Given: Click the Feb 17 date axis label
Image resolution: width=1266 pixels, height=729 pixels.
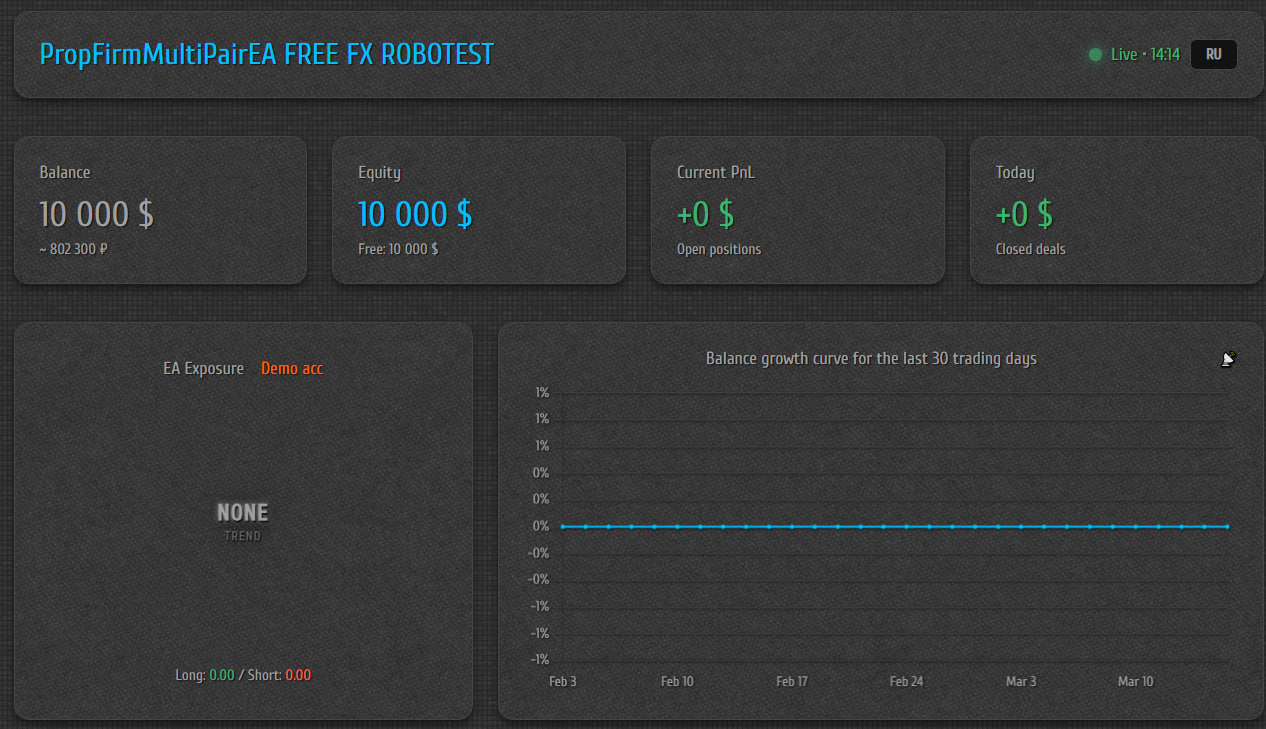Looking at the screenshot, I should [792, 681].
